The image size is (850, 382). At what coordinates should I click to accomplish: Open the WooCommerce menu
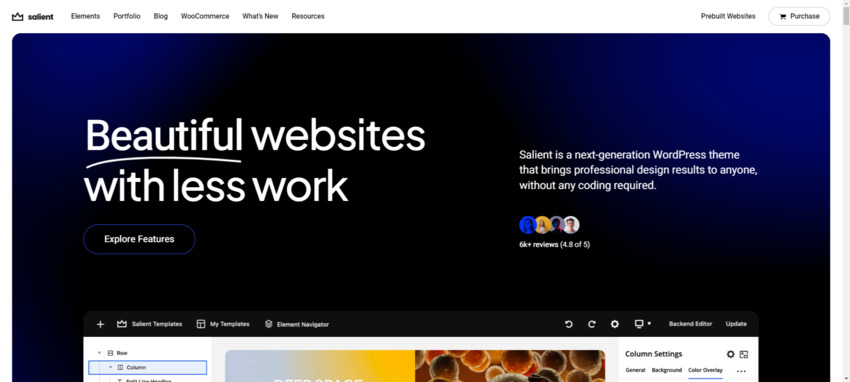[x=205, y=16]
